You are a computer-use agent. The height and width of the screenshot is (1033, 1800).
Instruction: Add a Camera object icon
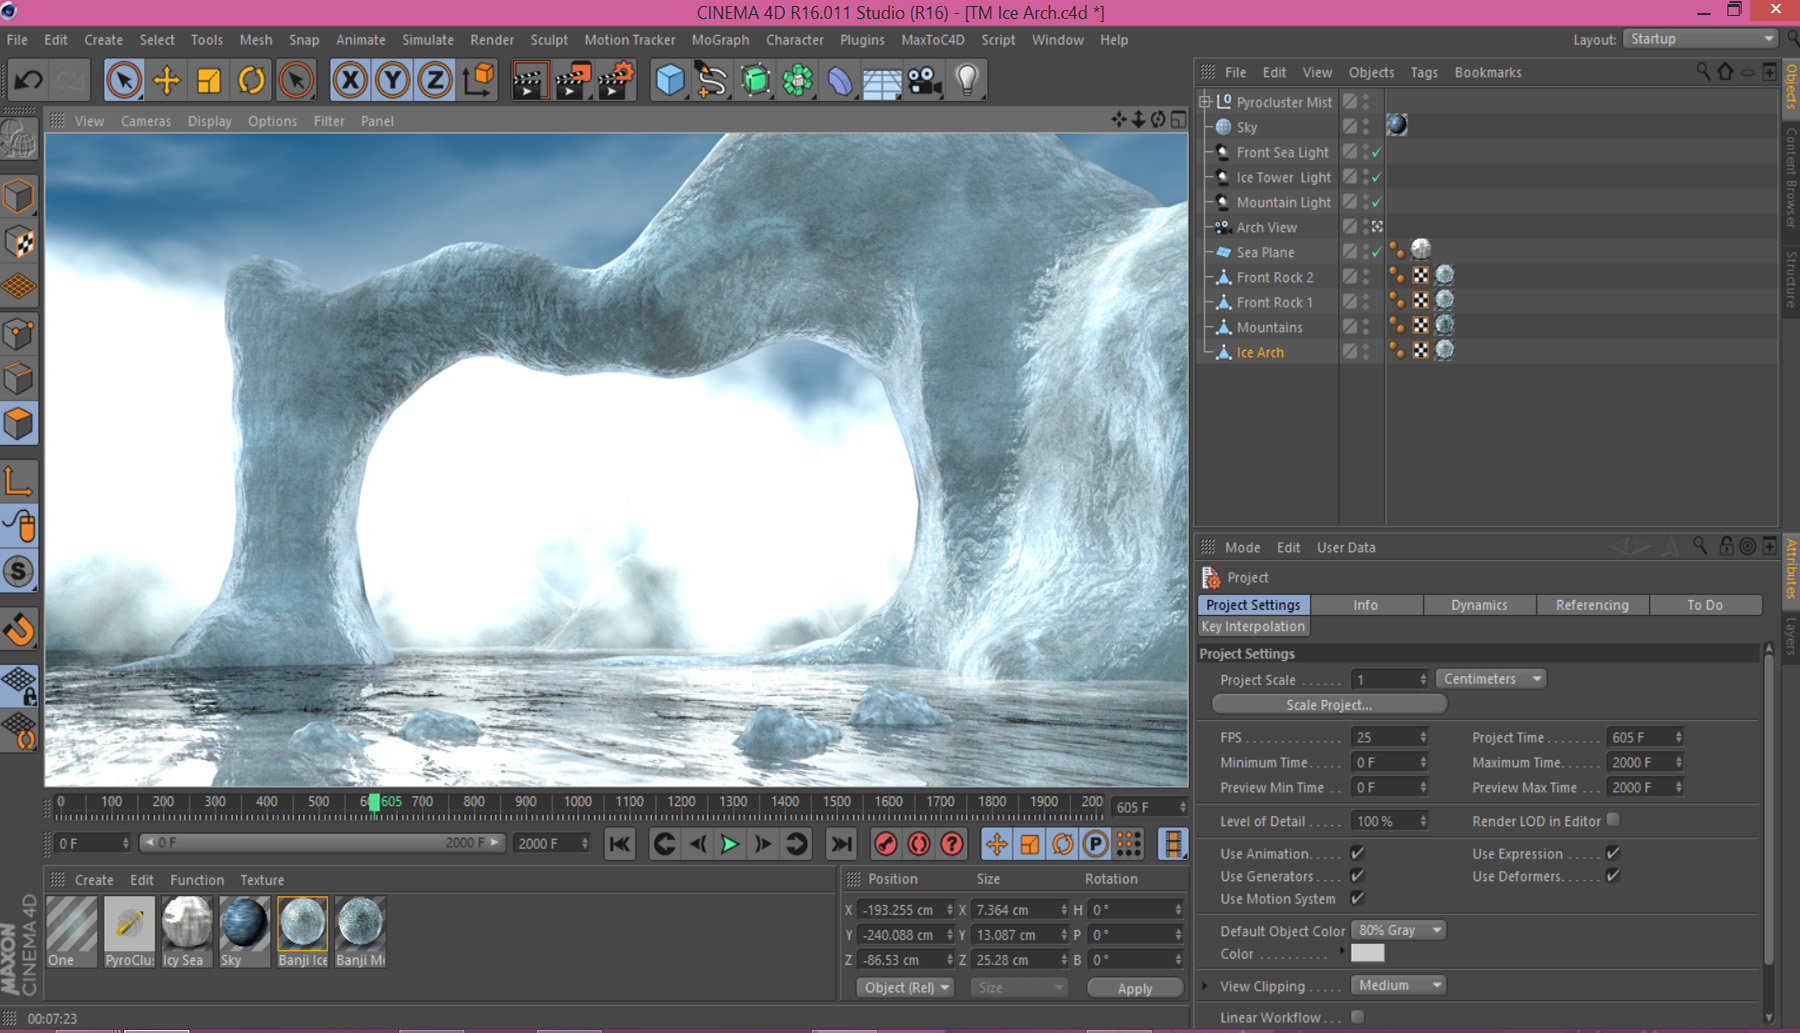(x=925, y=80)
